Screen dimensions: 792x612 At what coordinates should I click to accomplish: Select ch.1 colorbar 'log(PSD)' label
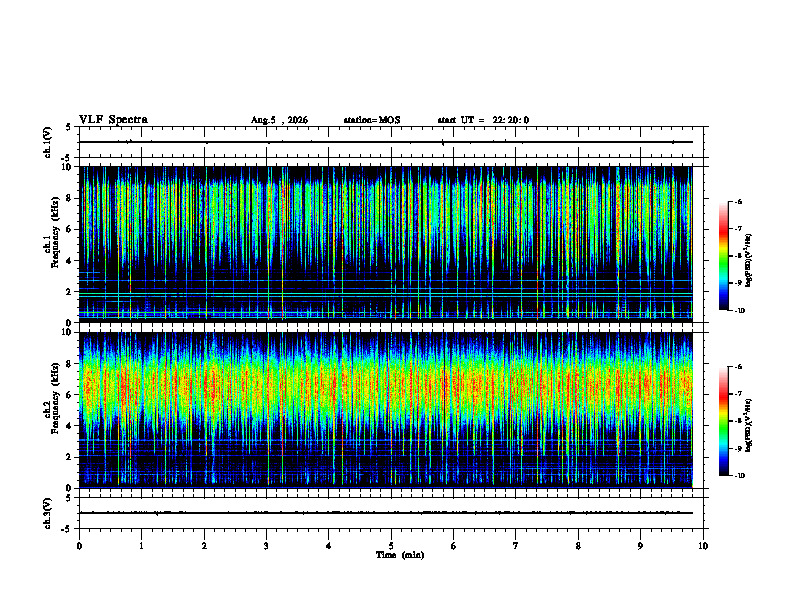[x=749, y=260]
